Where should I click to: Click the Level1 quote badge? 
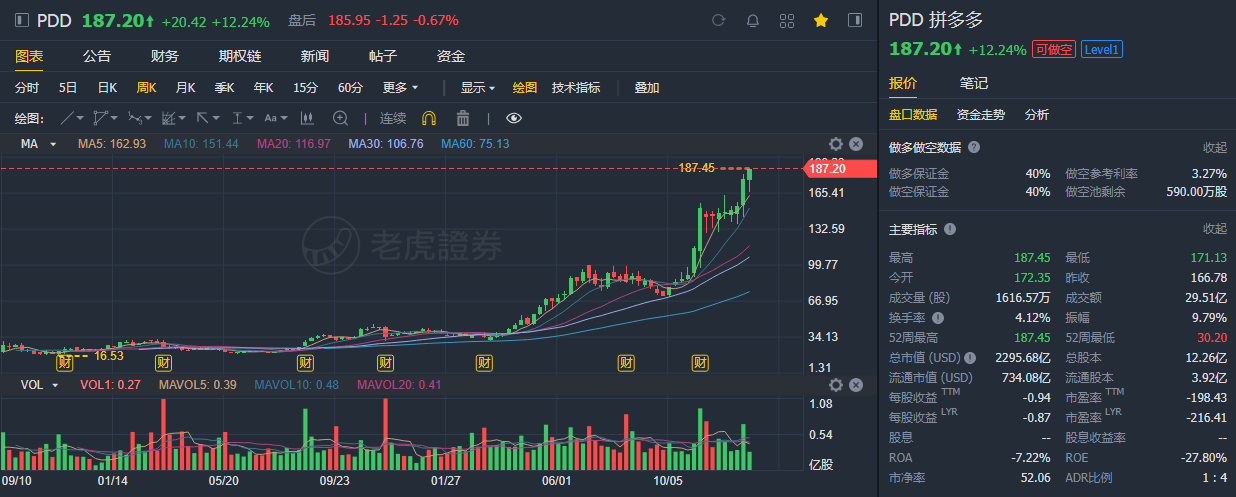coord(1102,49)
